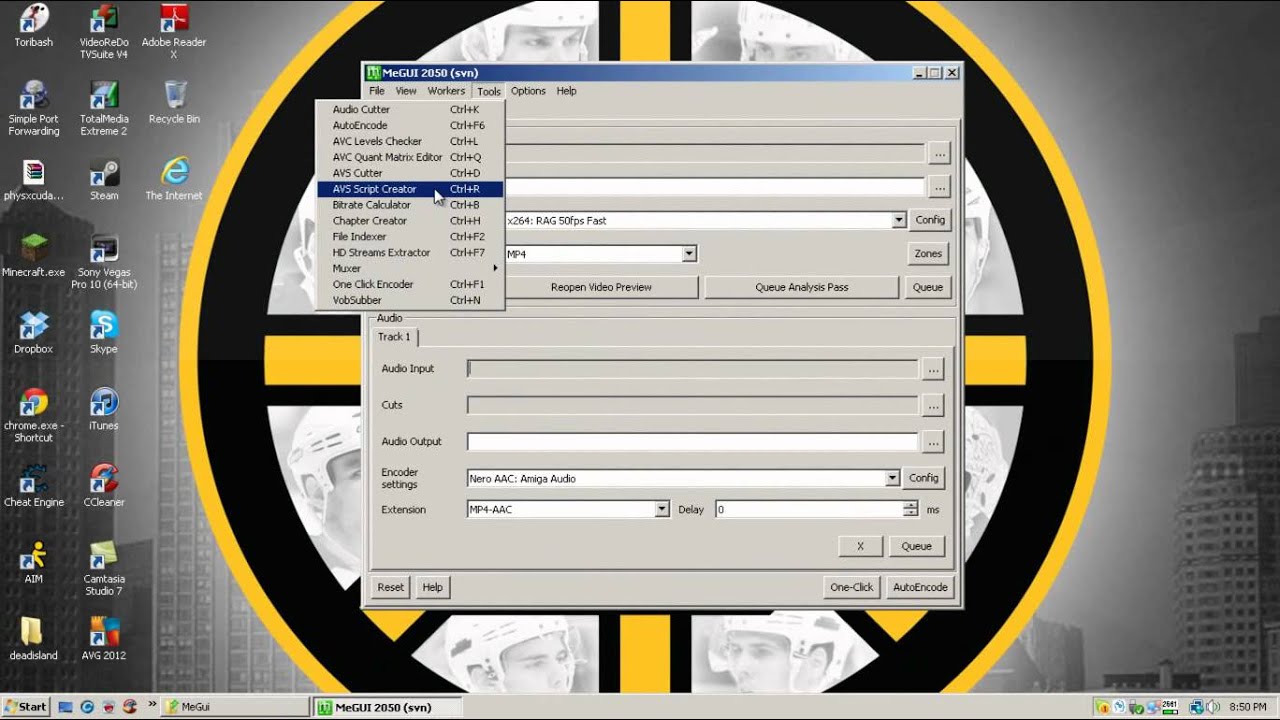
Task: Open the View menu
Action: (406, 91)
